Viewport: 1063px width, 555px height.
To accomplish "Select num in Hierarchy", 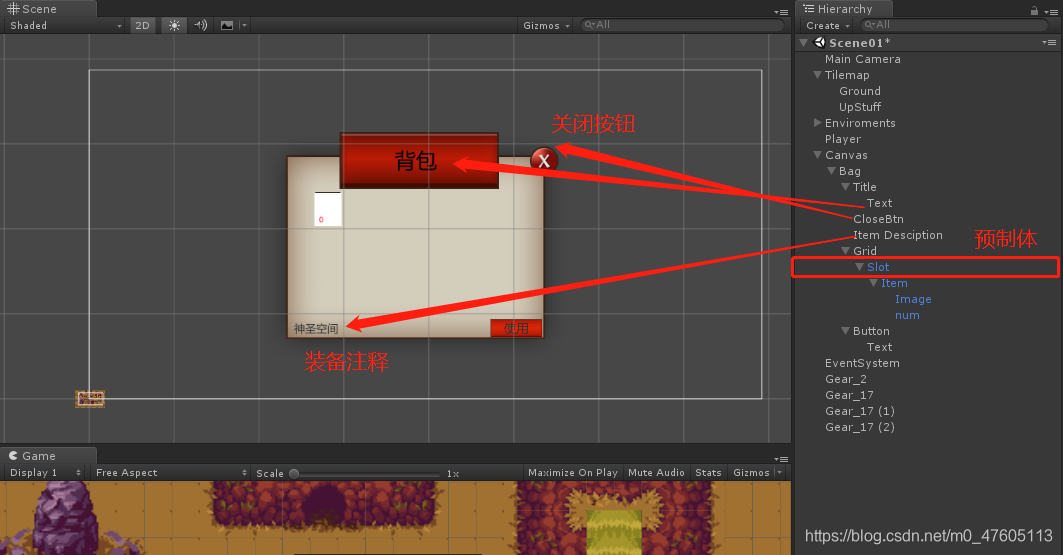I will (x=907, y=315).
